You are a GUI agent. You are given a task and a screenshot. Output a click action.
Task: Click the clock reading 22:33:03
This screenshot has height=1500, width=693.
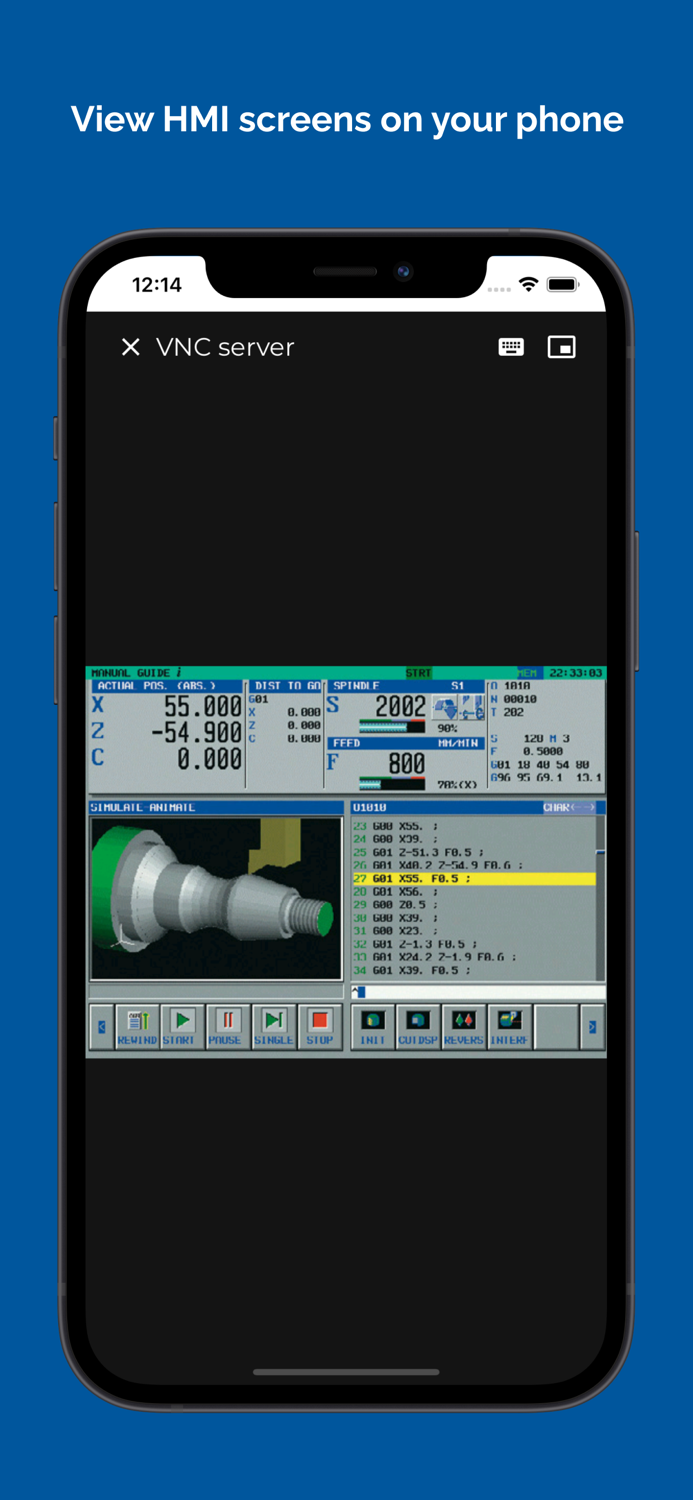click(576, 673)
